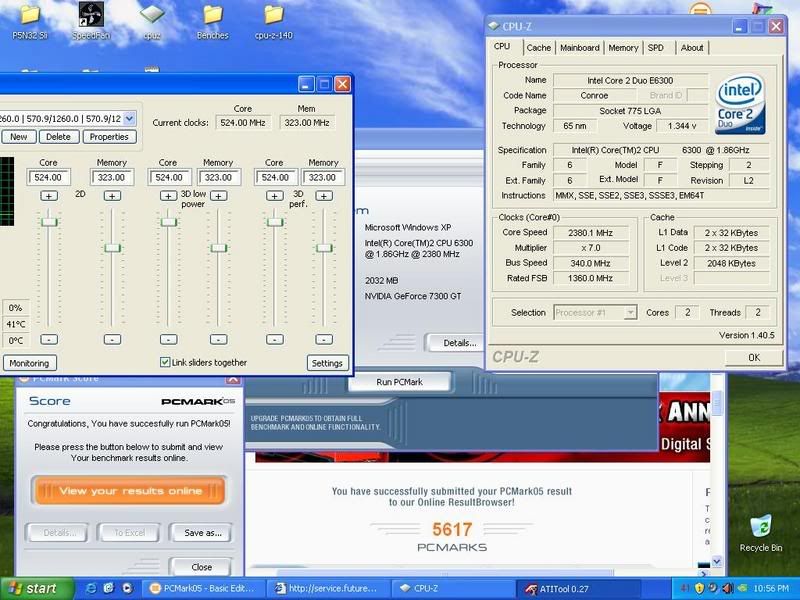Click the 5617 PCMarks score text
This screenshot has height=600, width=800.
(x=452, y=530)
